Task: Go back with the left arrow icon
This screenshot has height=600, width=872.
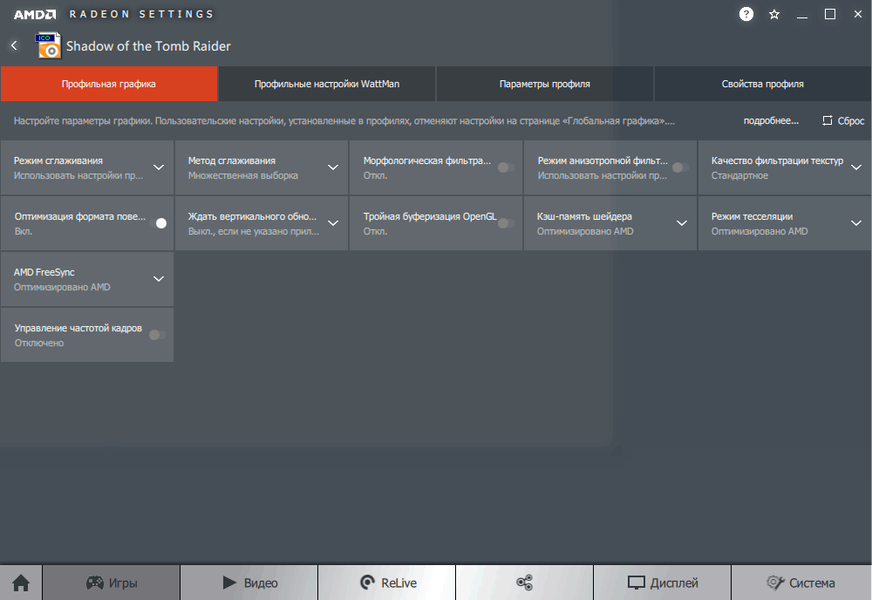Action: 14,46
